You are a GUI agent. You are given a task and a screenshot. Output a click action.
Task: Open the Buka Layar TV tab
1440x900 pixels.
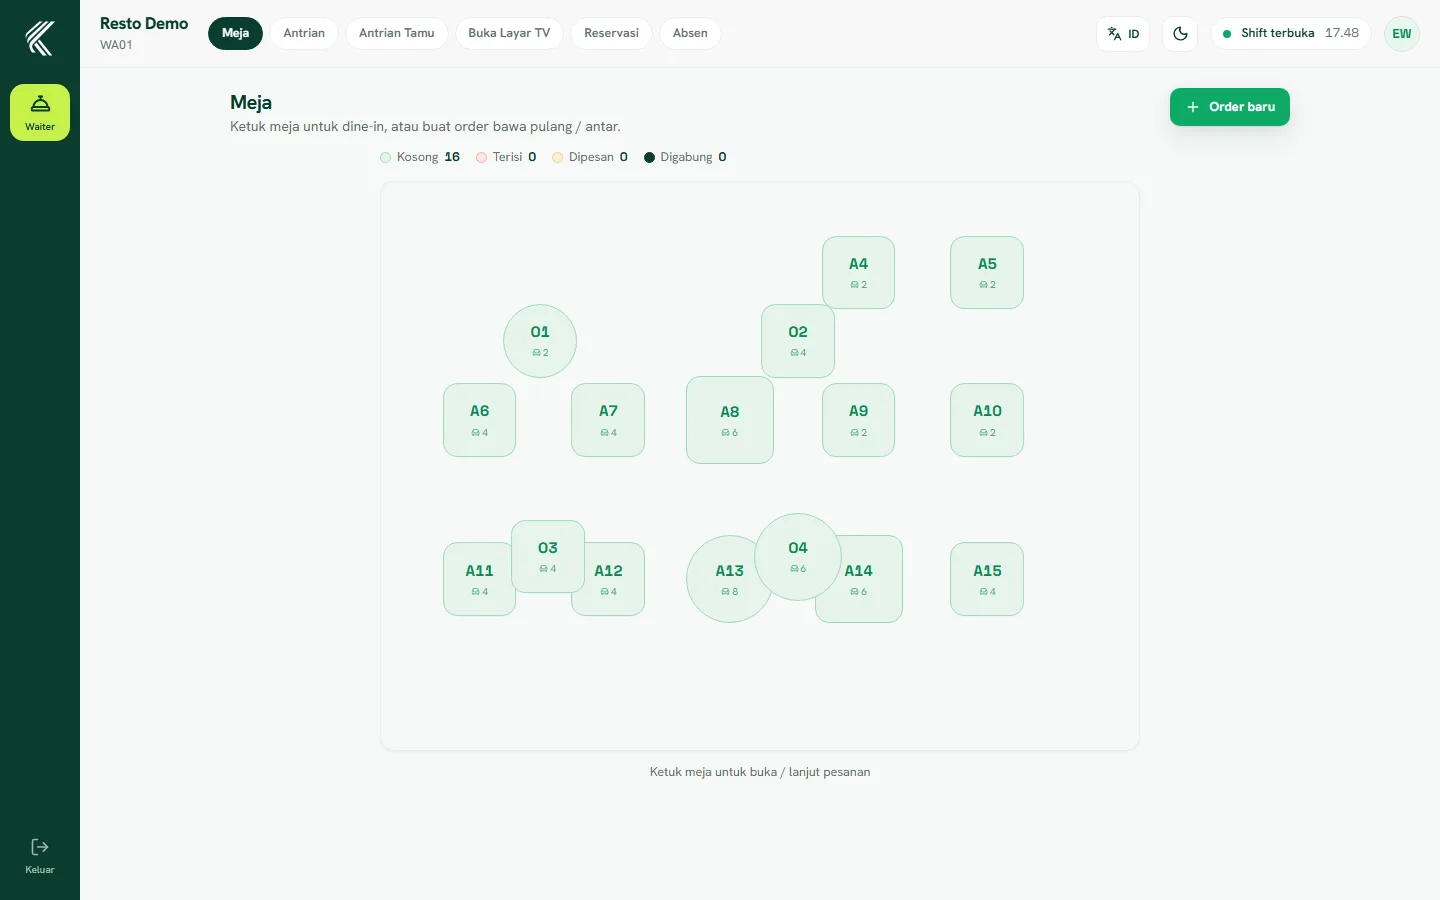(509, 33)
